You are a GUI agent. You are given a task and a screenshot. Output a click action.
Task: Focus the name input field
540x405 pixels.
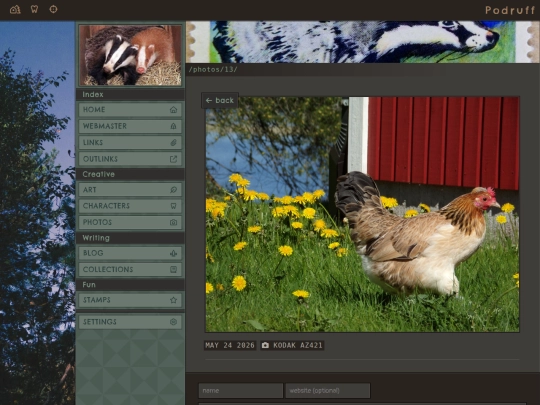click(x=241, y=391)
